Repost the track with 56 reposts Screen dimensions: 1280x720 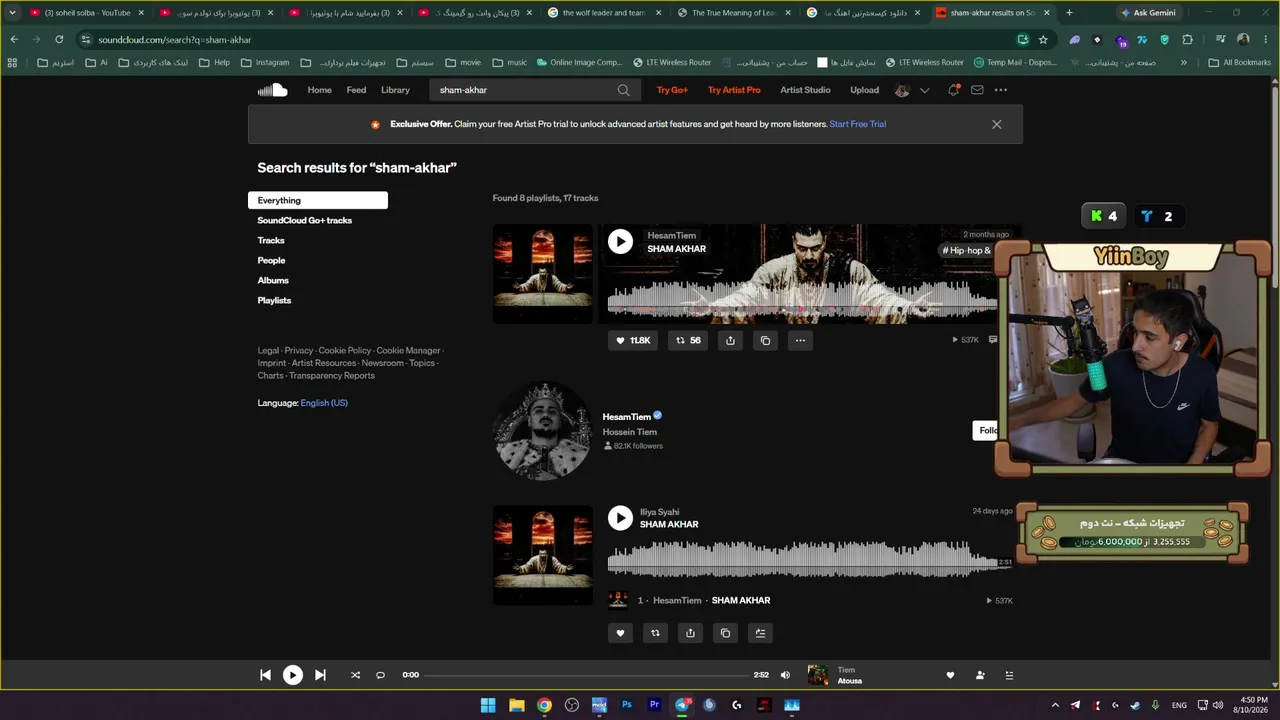click(x=688, y=340)
